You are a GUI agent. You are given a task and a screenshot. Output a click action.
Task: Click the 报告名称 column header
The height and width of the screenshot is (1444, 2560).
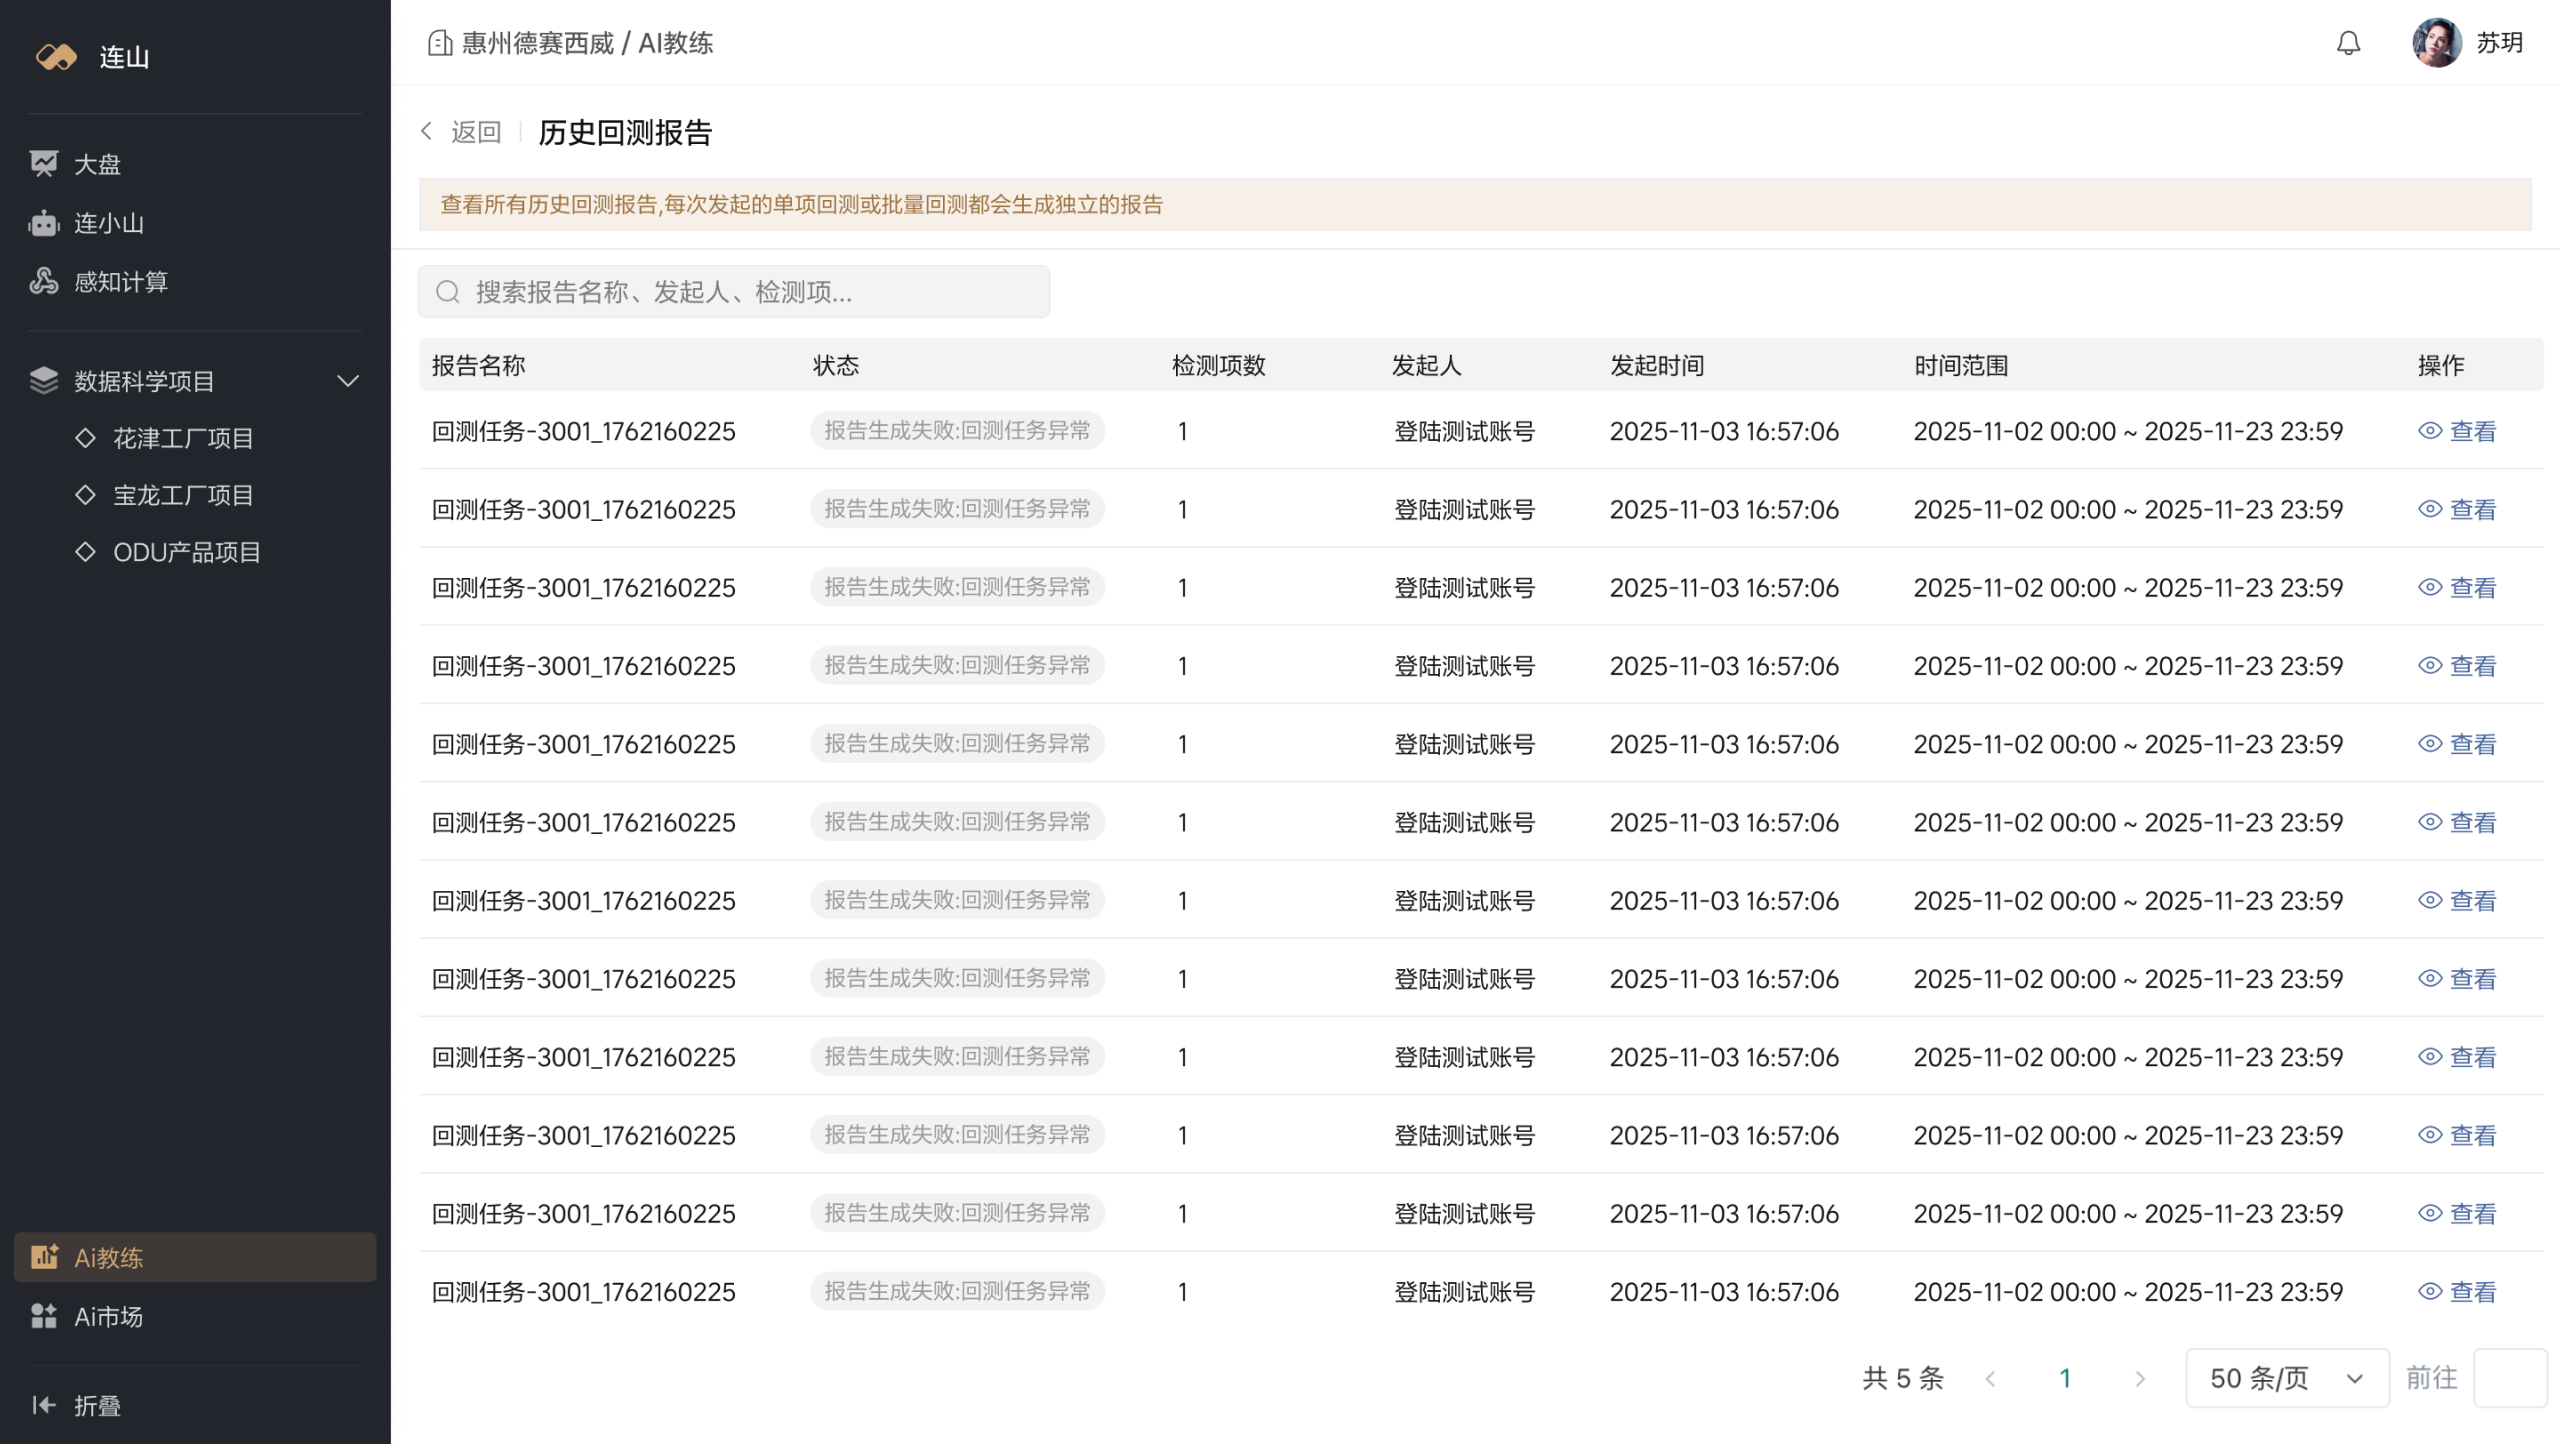(479, 365)
